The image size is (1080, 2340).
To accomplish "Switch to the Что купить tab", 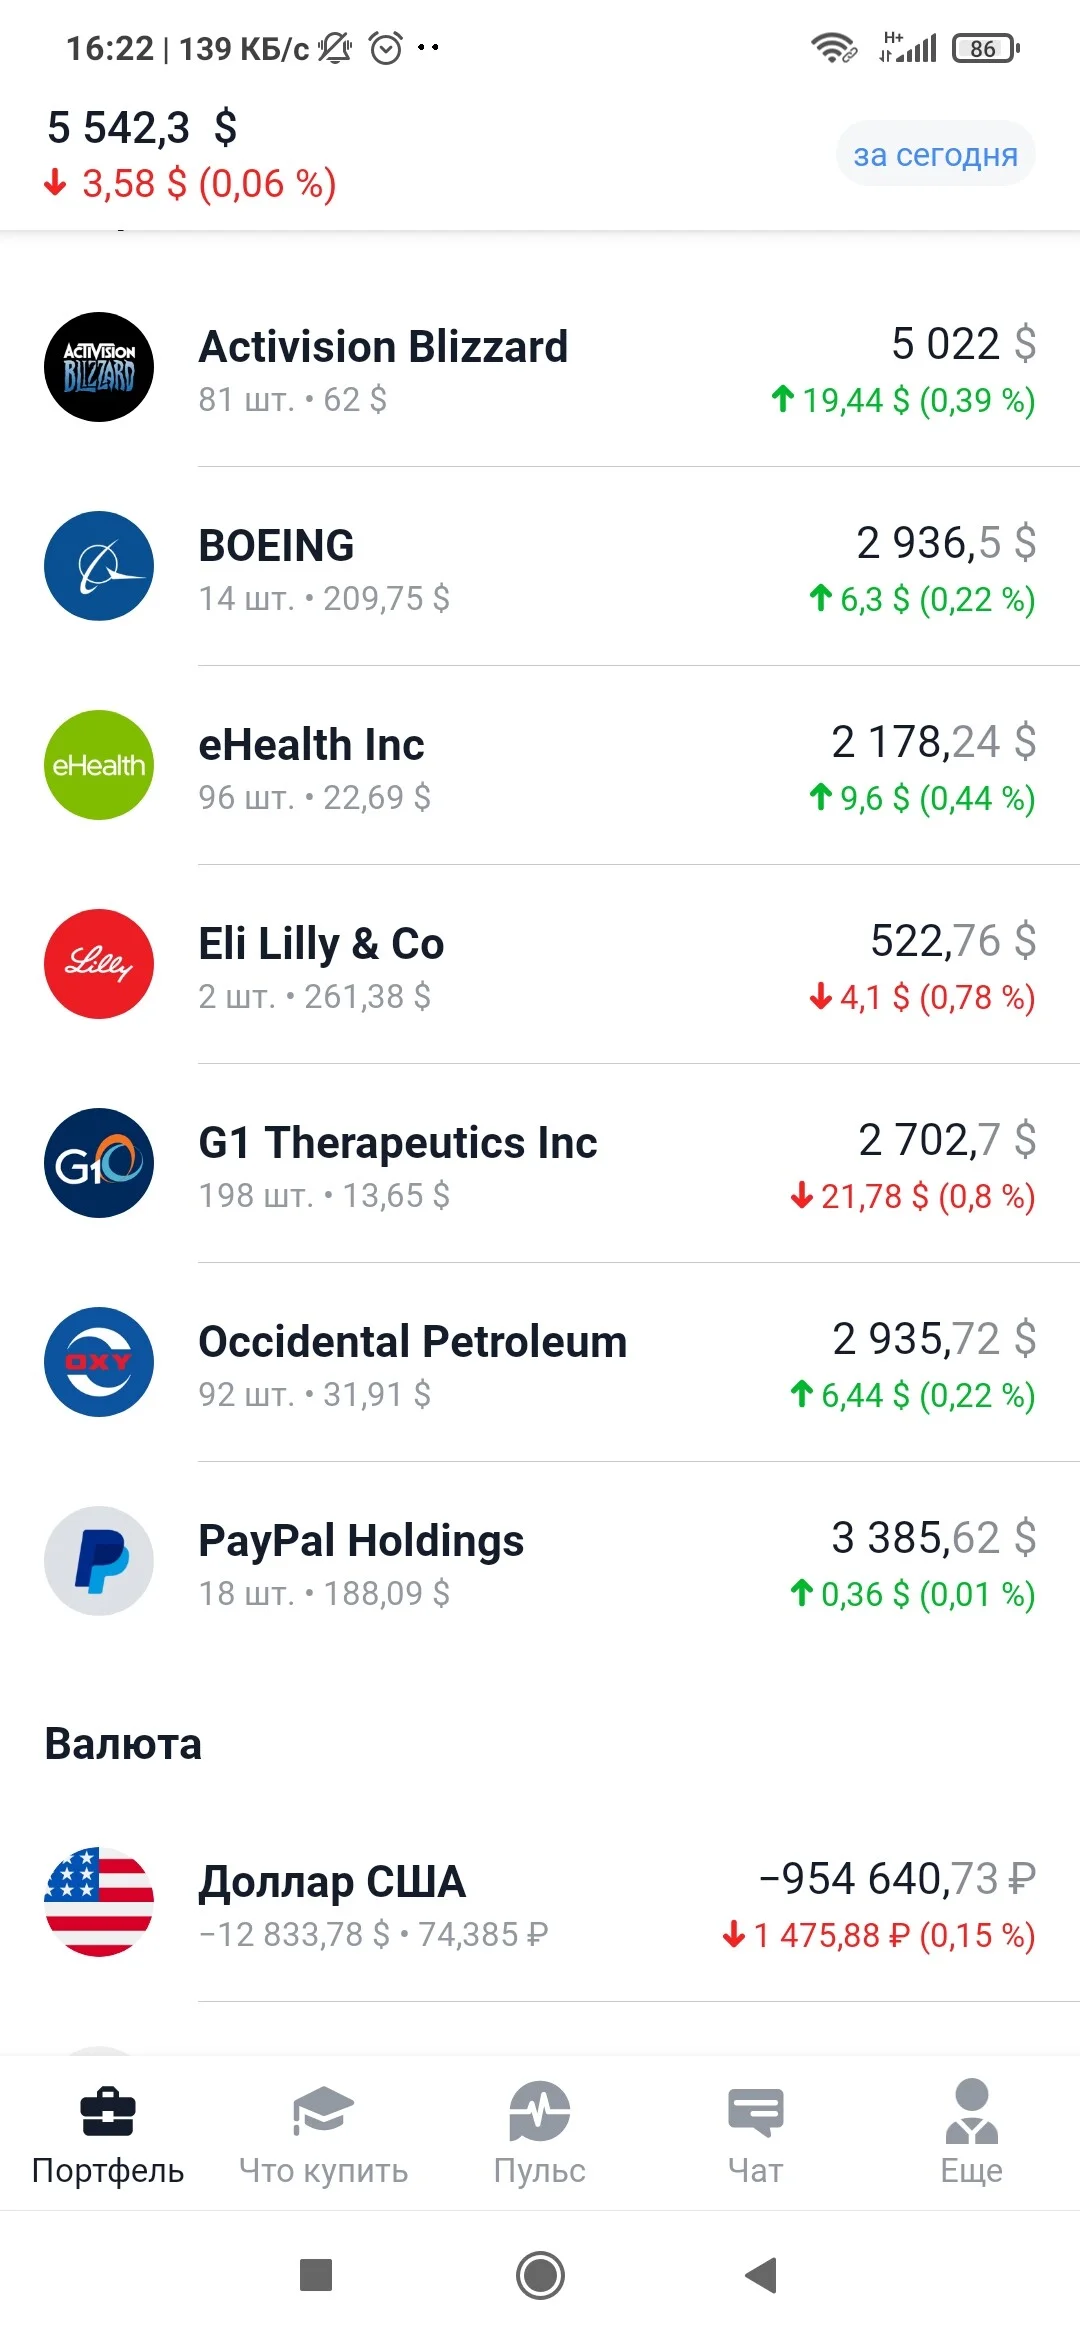I will (x=324, y=2134).
